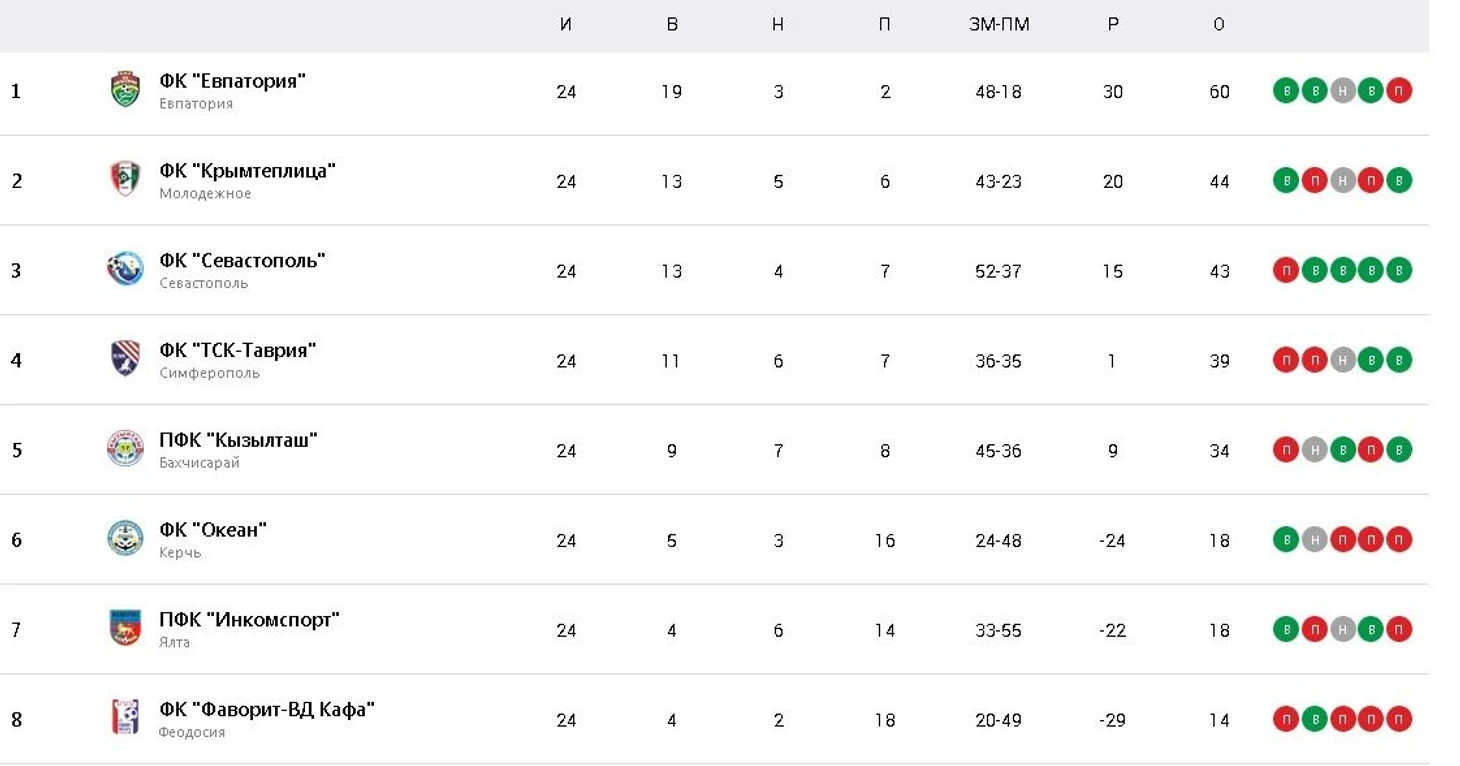This screenshot has width=1460, height=766.
Task: Click the FC Evpatoria club crest
Action: click(125, 90)
